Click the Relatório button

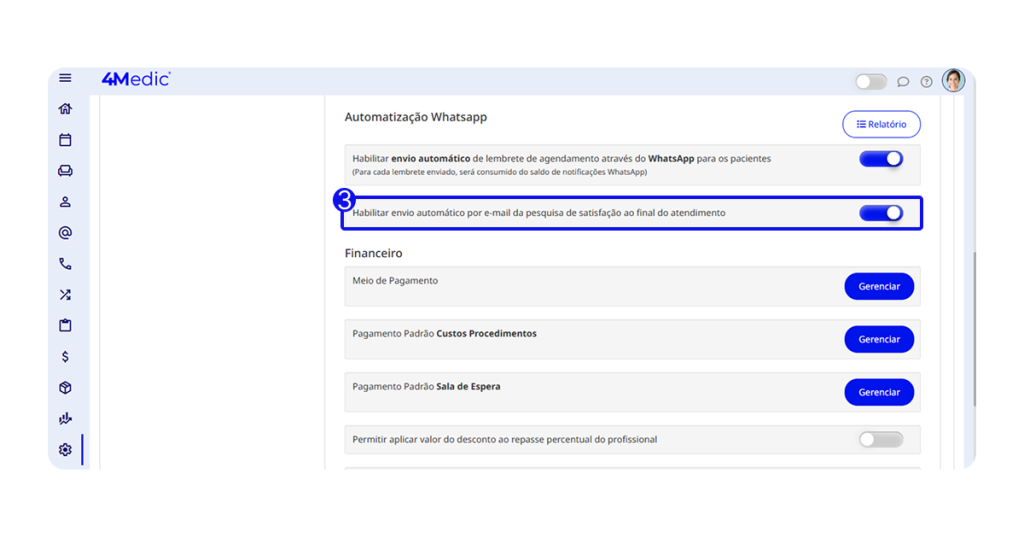click(x=881, y=124)
